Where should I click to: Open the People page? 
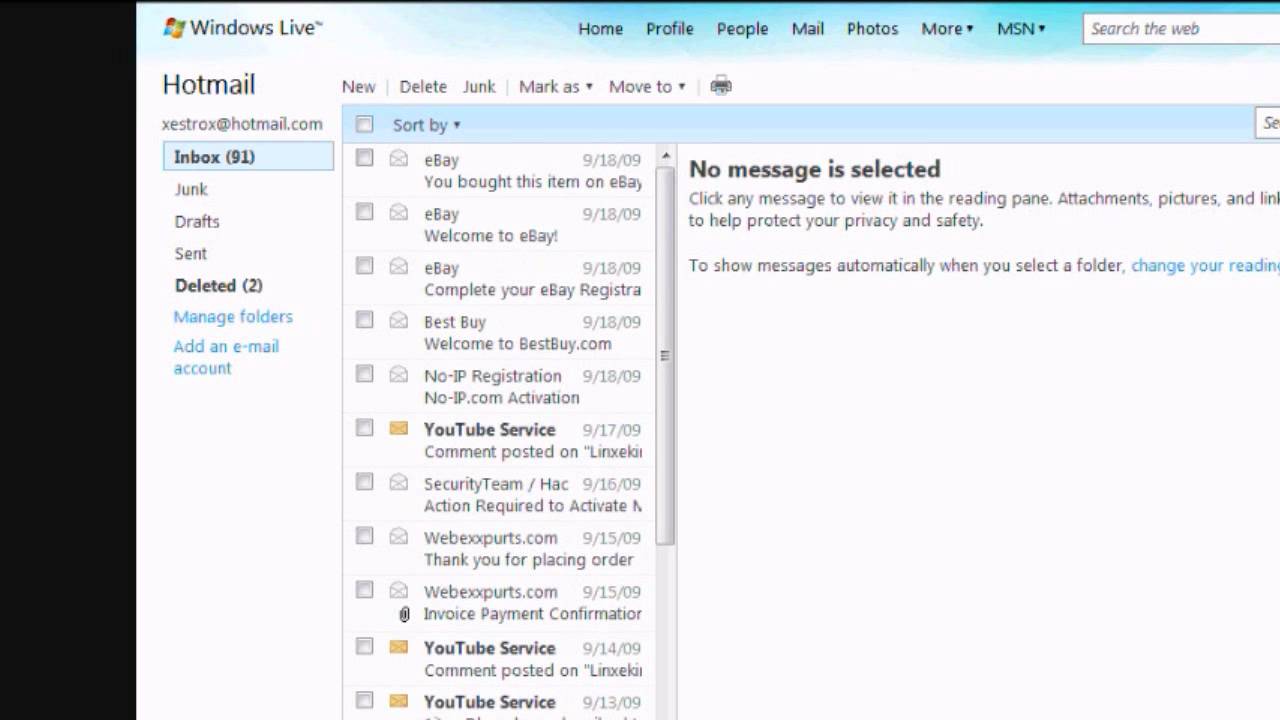[742, 29]
